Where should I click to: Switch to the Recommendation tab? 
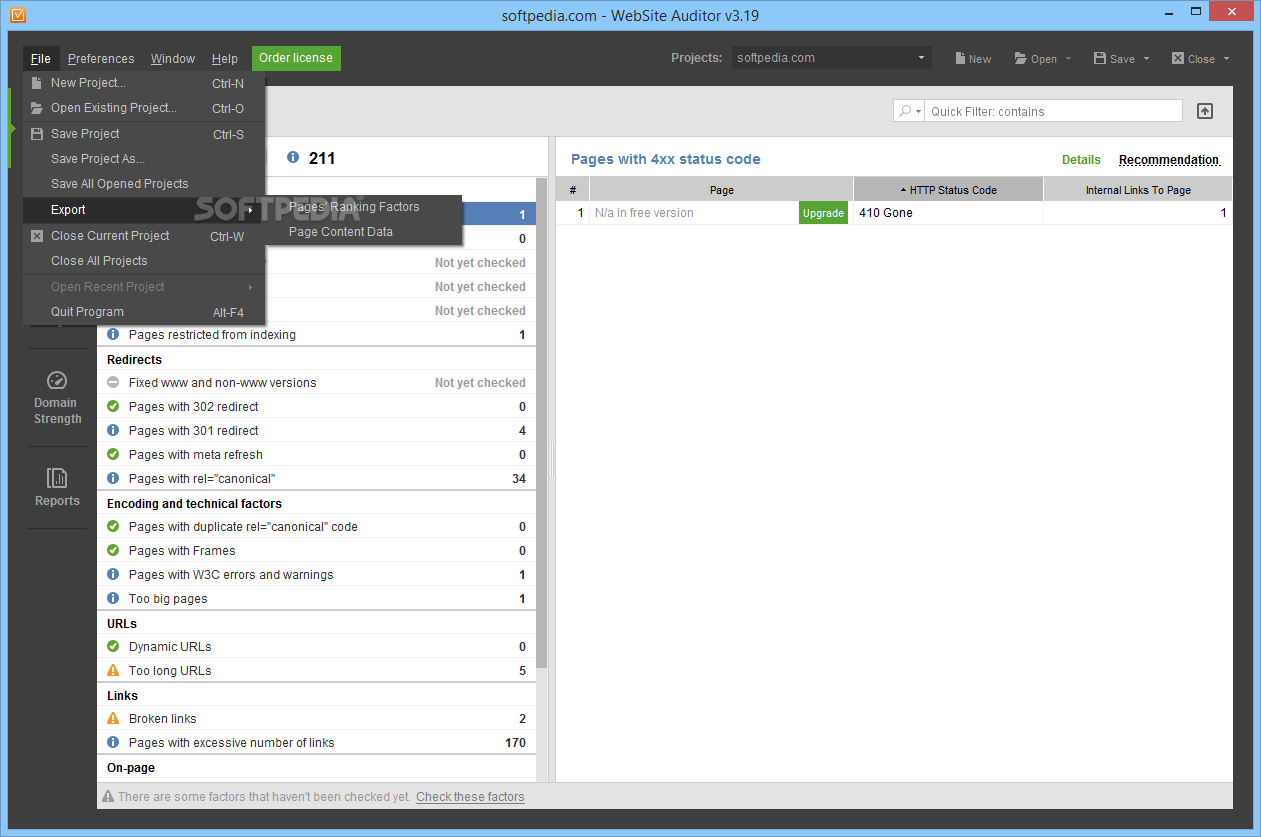pyautogui.click(x=1169, y=160)
